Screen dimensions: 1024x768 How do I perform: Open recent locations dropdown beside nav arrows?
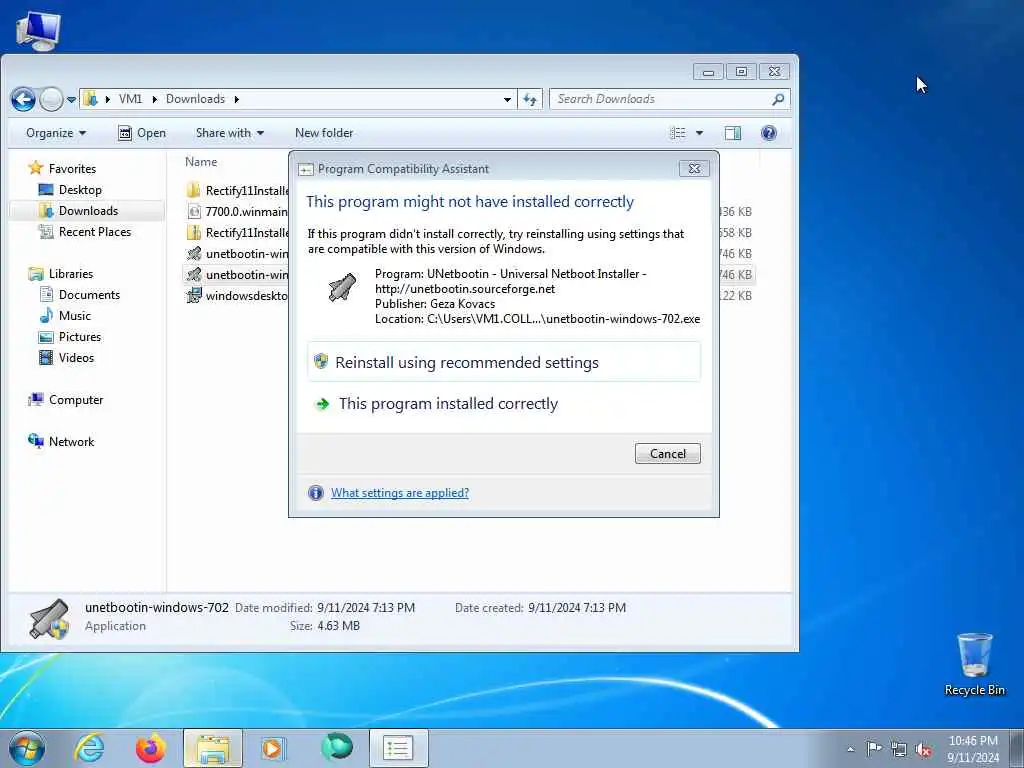tap(71, 100)
